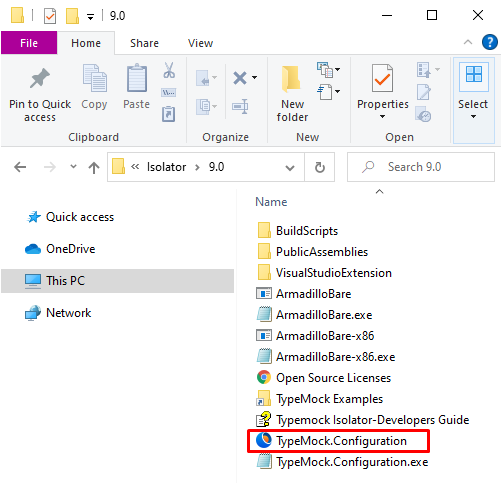
Task: Go up one folder level arrow
Action: point(94,167)
